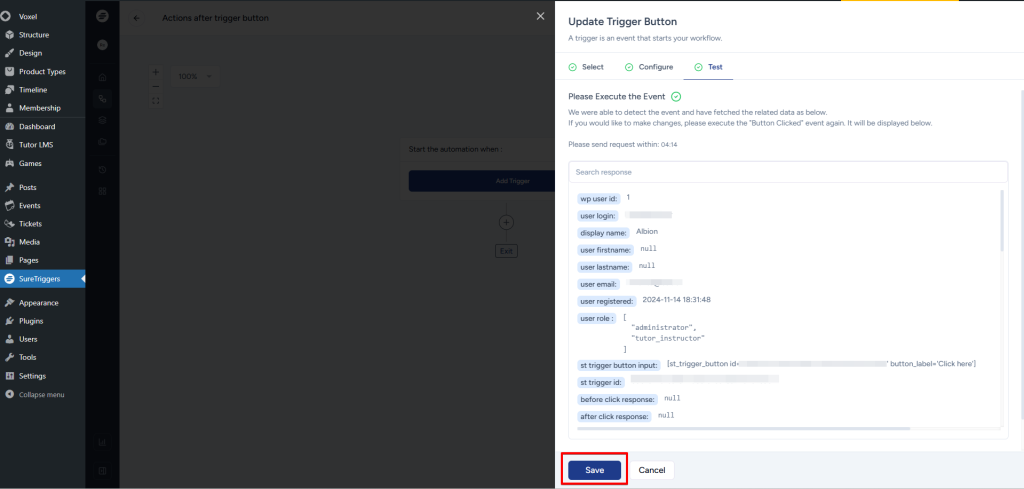Open Tutor LMS from sidebar
1024x489 pixels.
tap(37, 145)
